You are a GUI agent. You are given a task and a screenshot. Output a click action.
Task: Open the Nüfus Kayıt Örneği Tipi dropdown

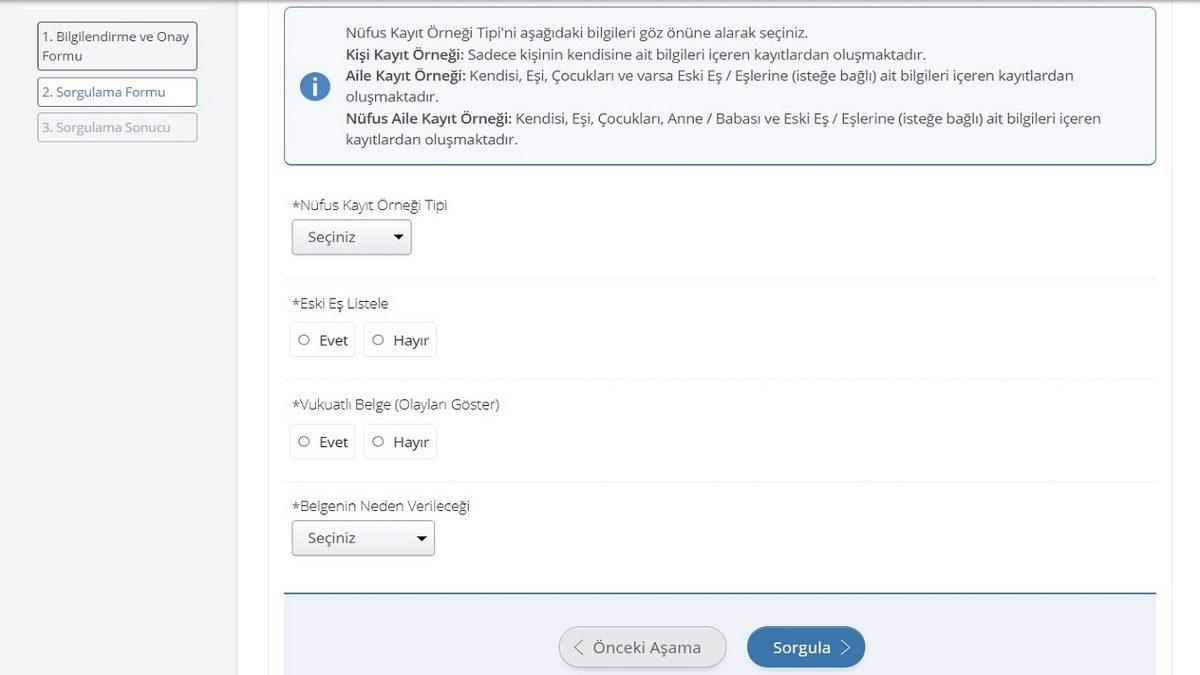click(351, 236)
